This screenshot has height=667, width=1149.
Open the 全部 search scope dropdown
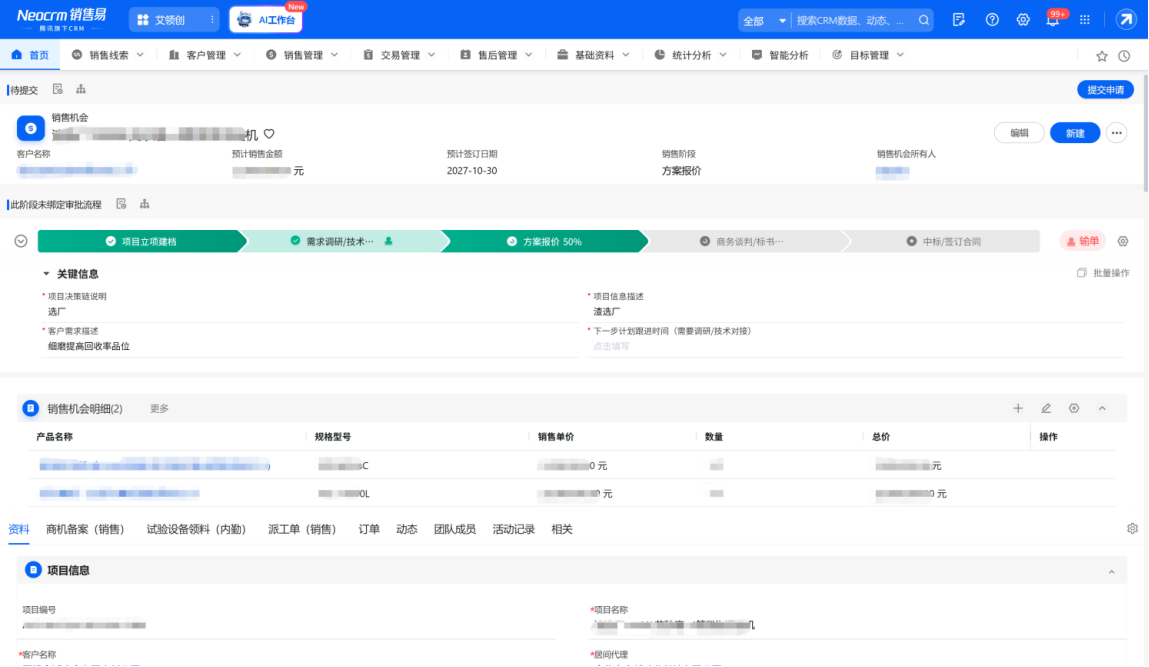point(764,21)
